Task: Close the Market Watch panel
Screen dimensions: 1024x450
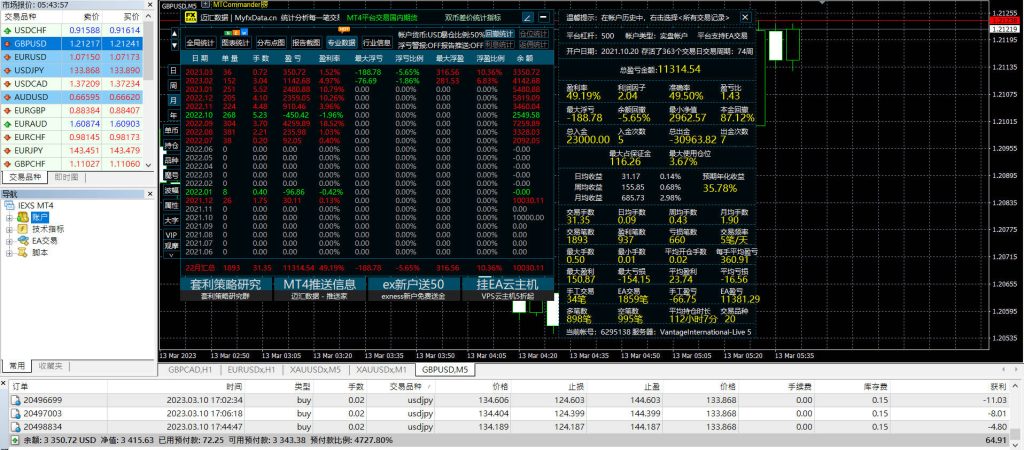Action: pos(152,5)
